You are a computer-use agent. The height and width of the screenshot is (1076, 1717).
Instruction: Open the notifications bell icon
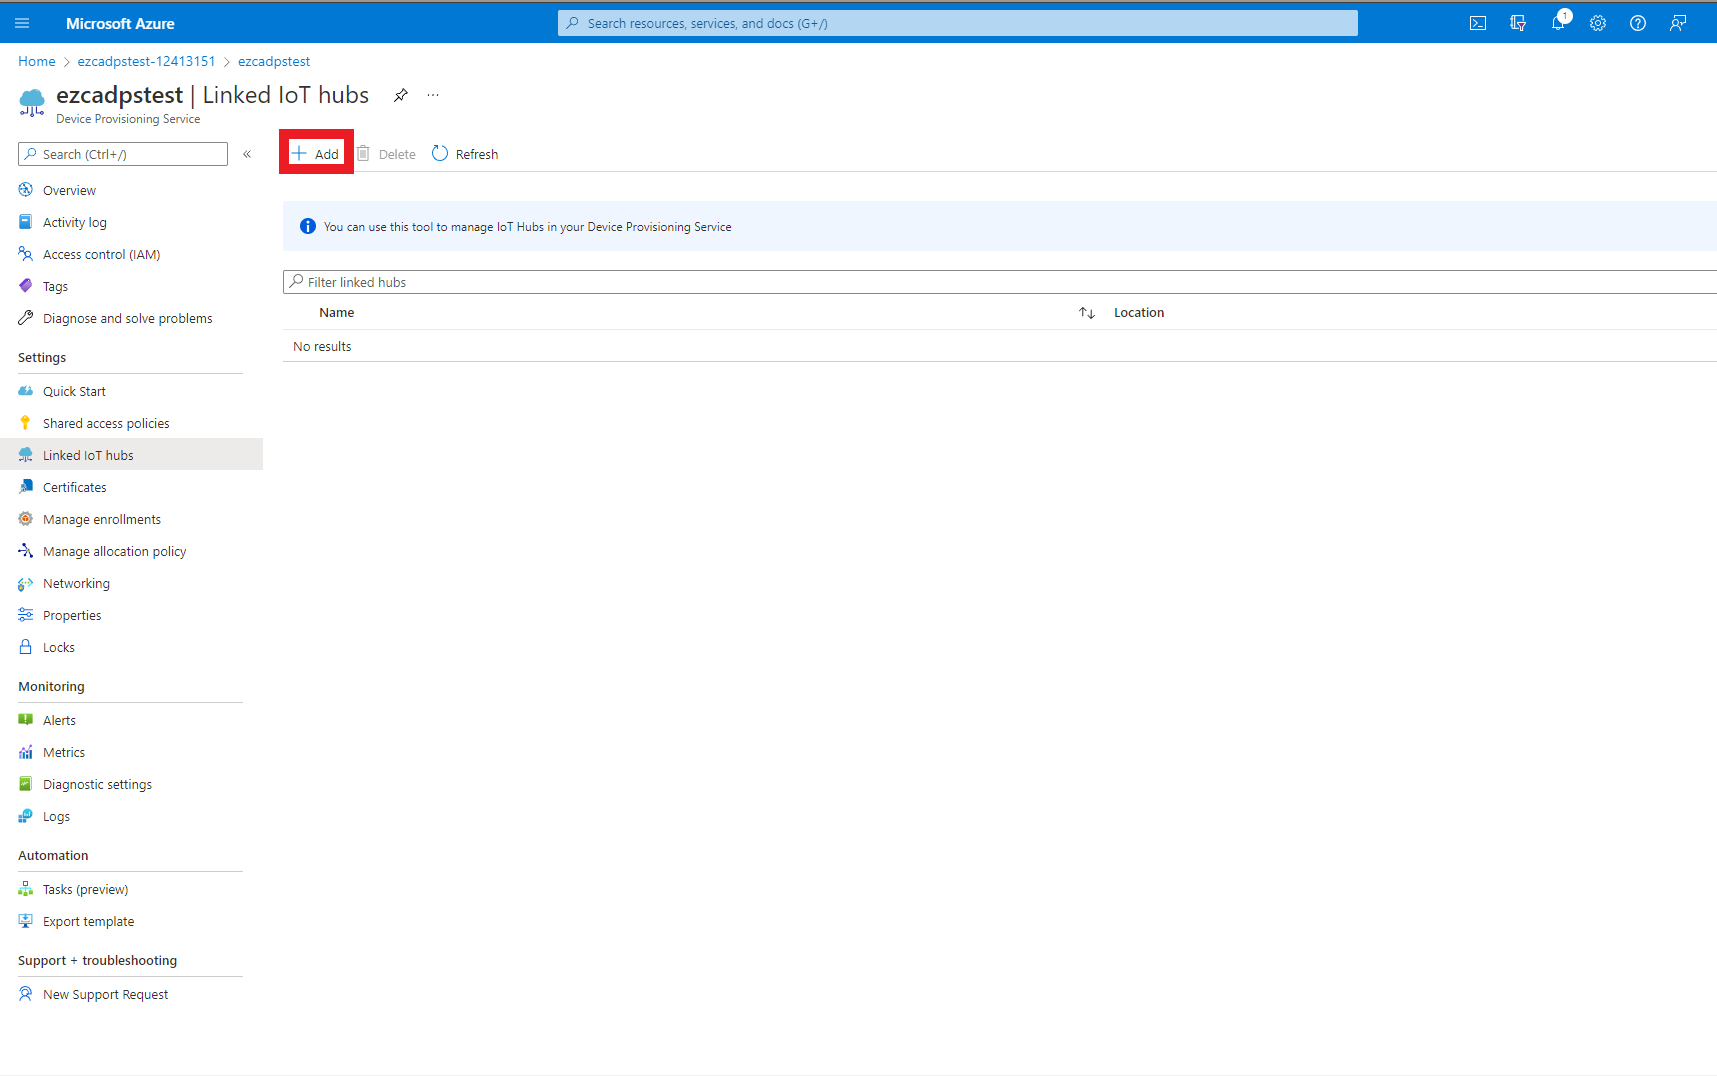pyautogui.click(x=1558, y=23)
